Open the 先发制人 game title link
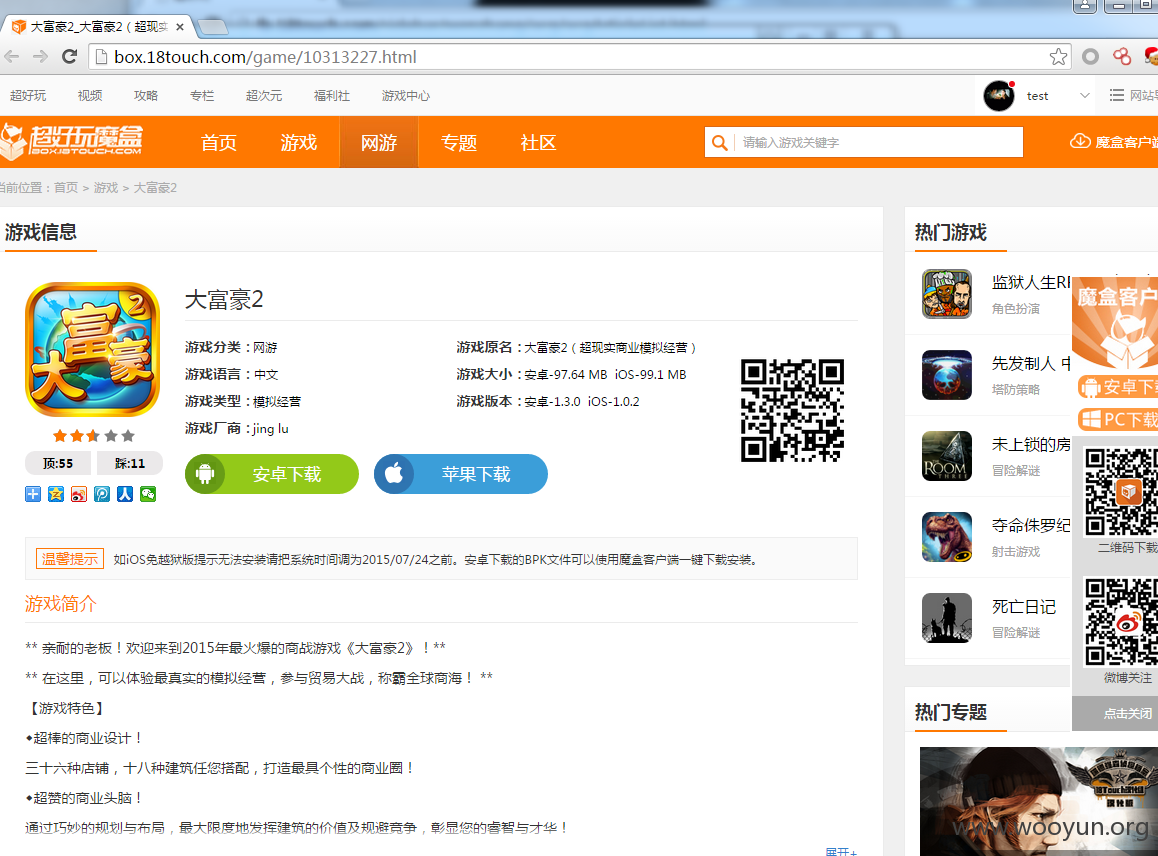 [x=1031, y=363]
